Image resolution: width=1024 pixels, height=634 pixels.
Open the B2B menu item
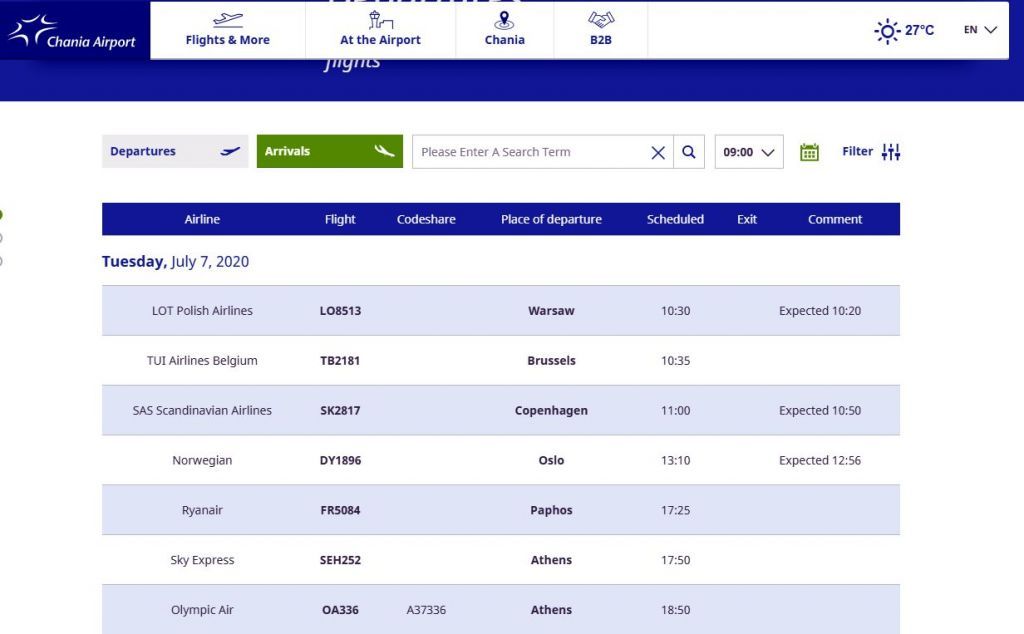pyautogui.click(x=601, y=30)
